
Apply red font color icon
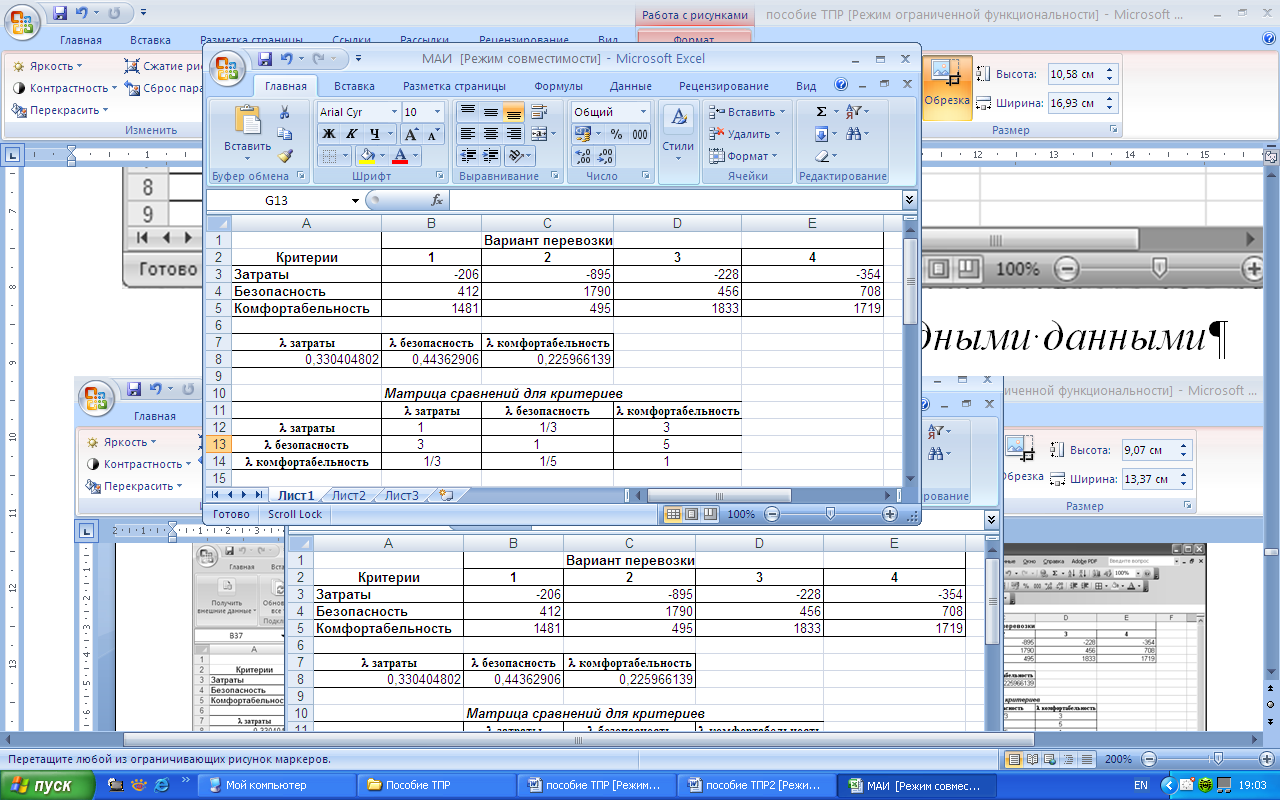tap(400, 156)
